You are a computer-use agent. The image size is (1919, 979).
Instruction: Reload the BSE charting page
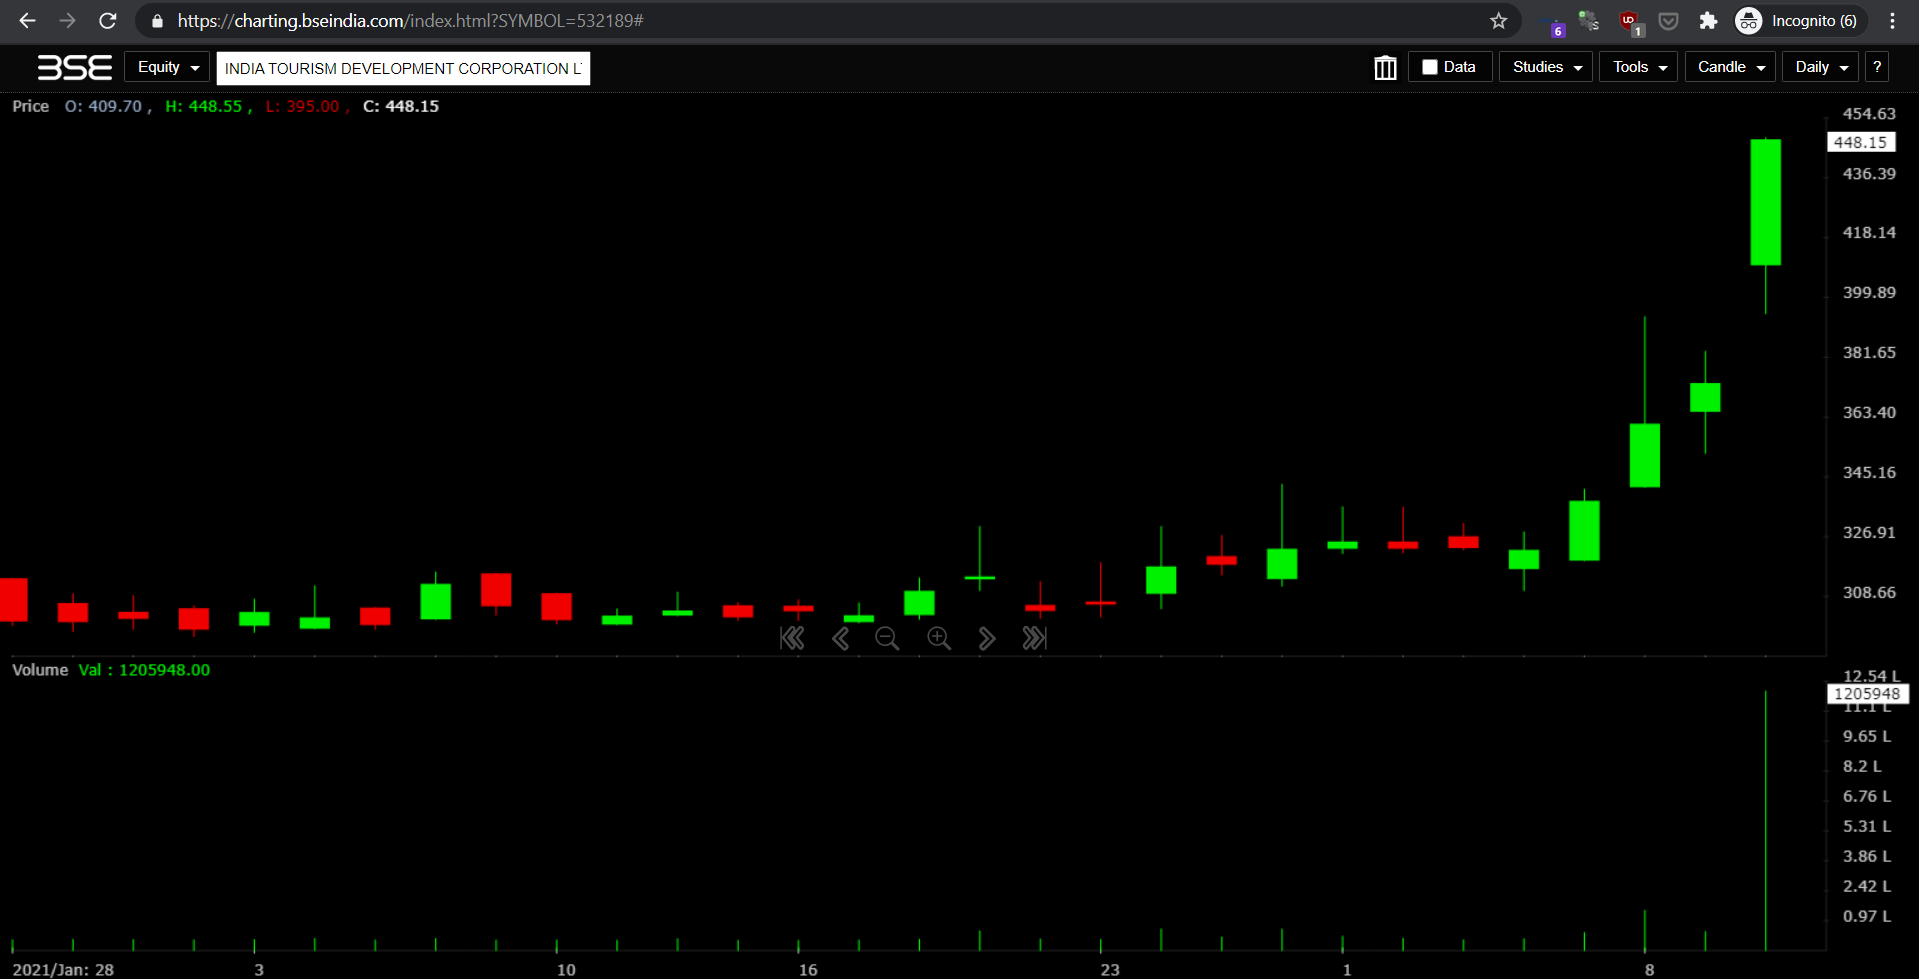pos(108,20)
